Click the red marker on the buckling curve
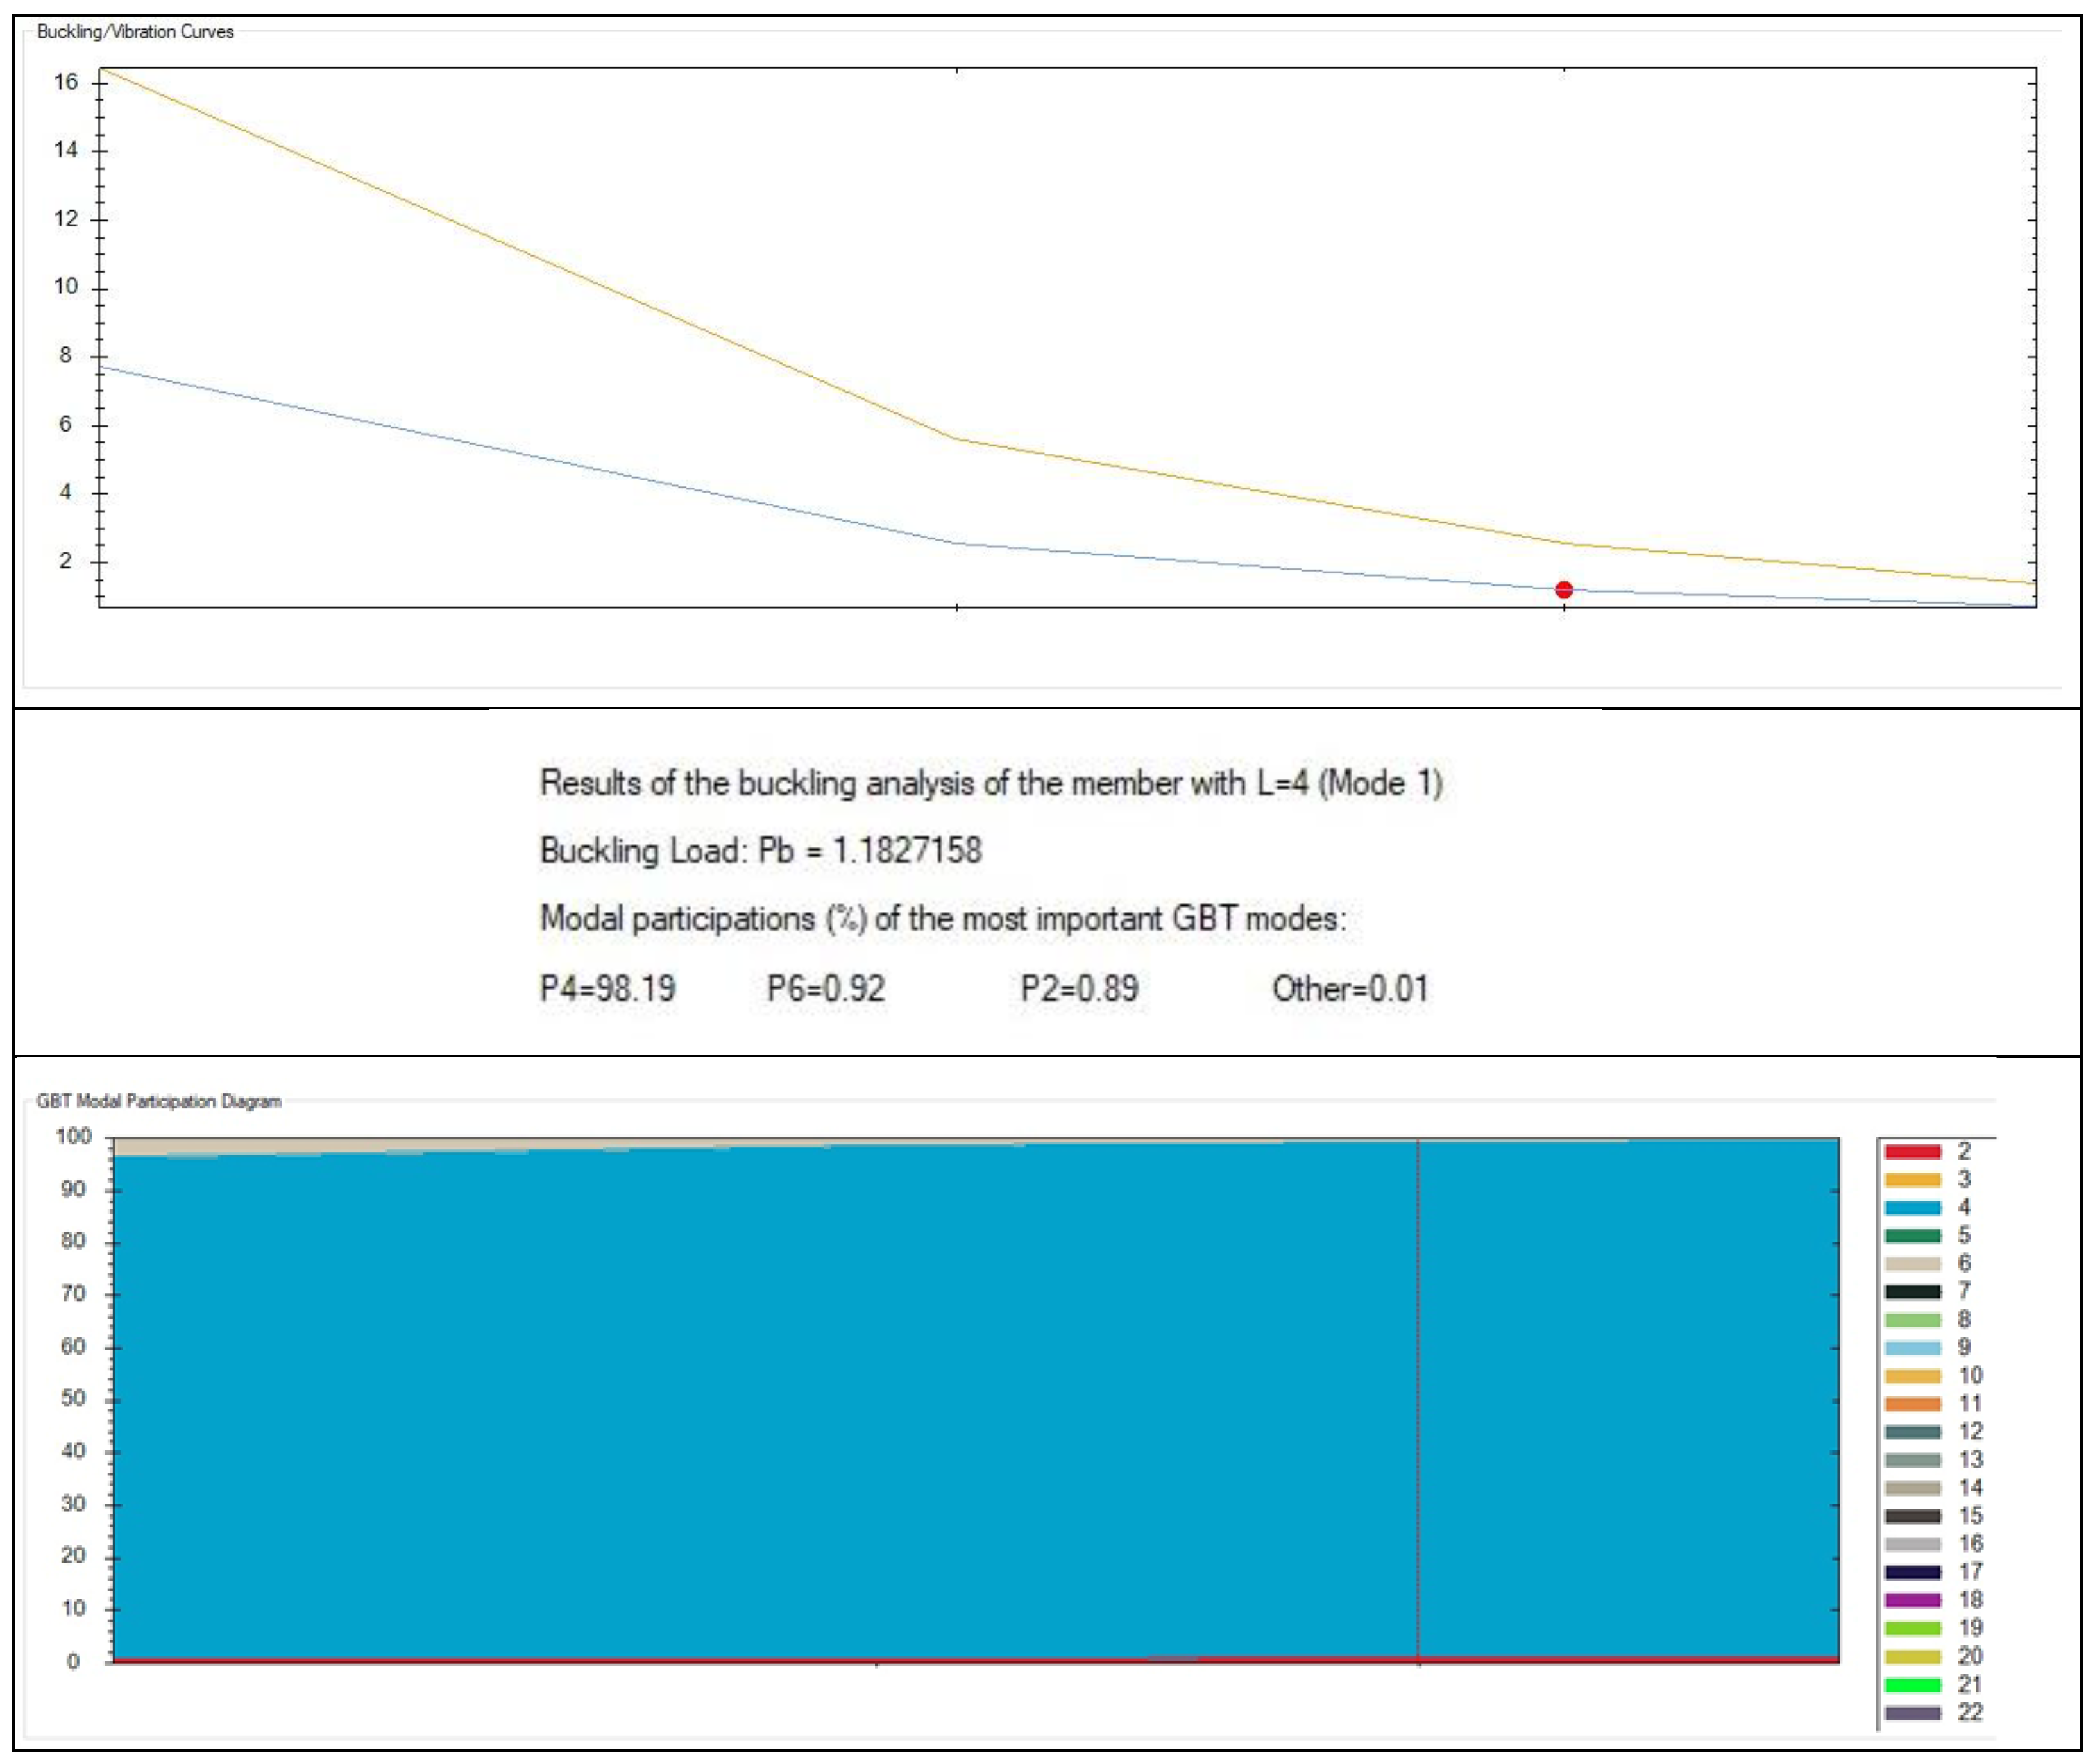This screenshot has width=2095, height=1764. pyautogui.click(x=1563, y=590)
